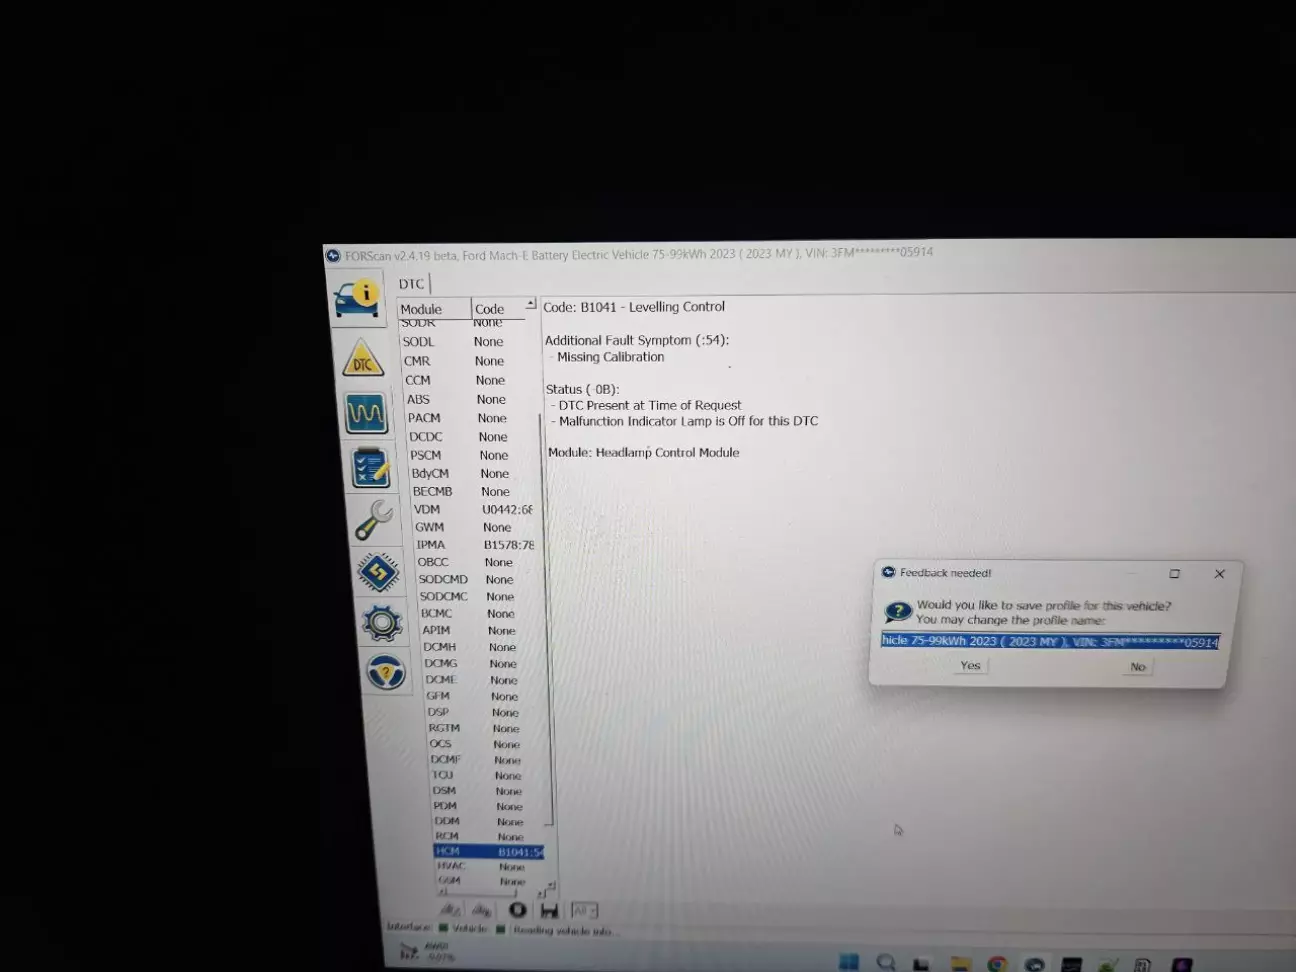The width and height of the screenshot is (1296, 972).
Task: Open the steering wheel help section
Action: [386, 672]
